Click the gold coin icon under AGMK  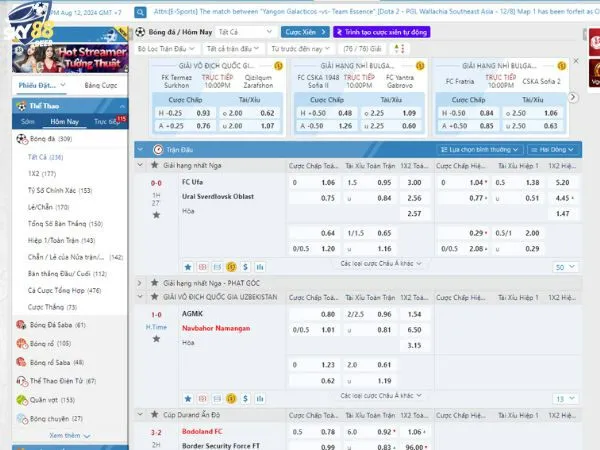[231, 399]
